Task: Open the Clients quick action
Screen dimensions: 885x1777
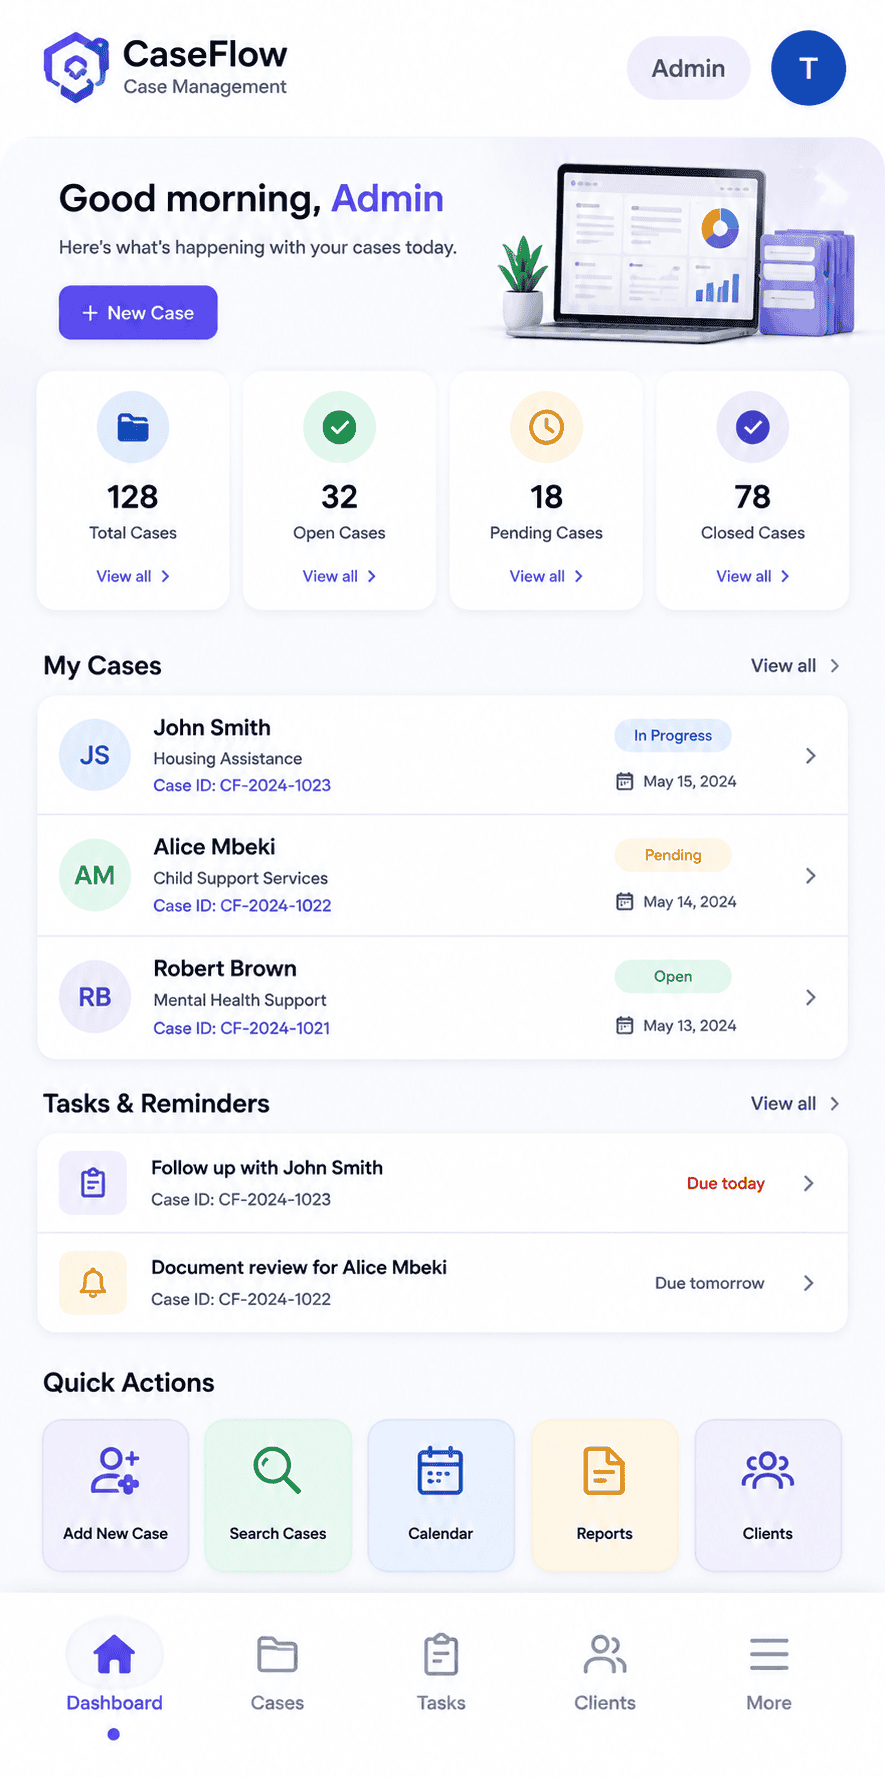Action: point(768,1495)
